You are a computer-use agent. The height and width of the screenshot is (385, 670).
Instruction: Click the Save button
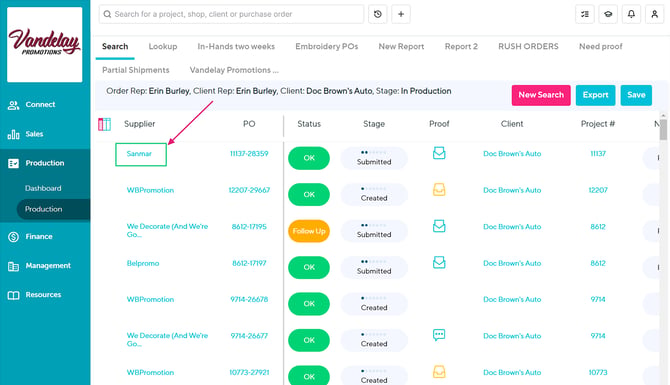coord(636,95)
